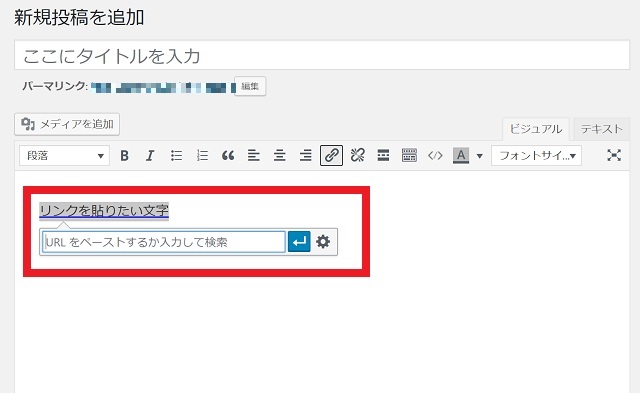The width and height of the screenshot is (640, 393).
Task: Focus the post title input field
Action: point(322,55)
